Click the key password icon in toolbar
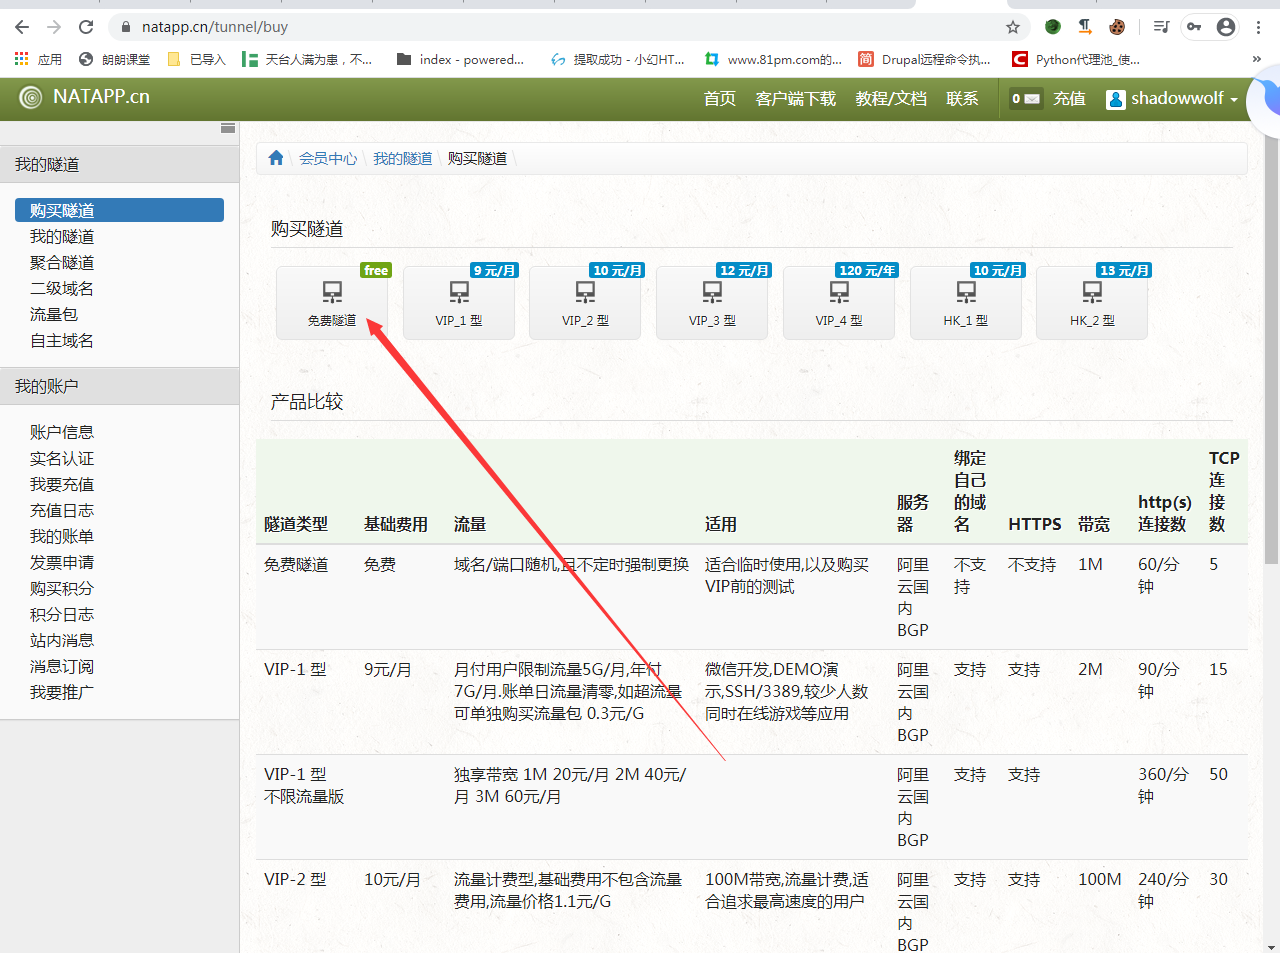Viewport: 1280px width, 953px height. [x=1194, y=27]
